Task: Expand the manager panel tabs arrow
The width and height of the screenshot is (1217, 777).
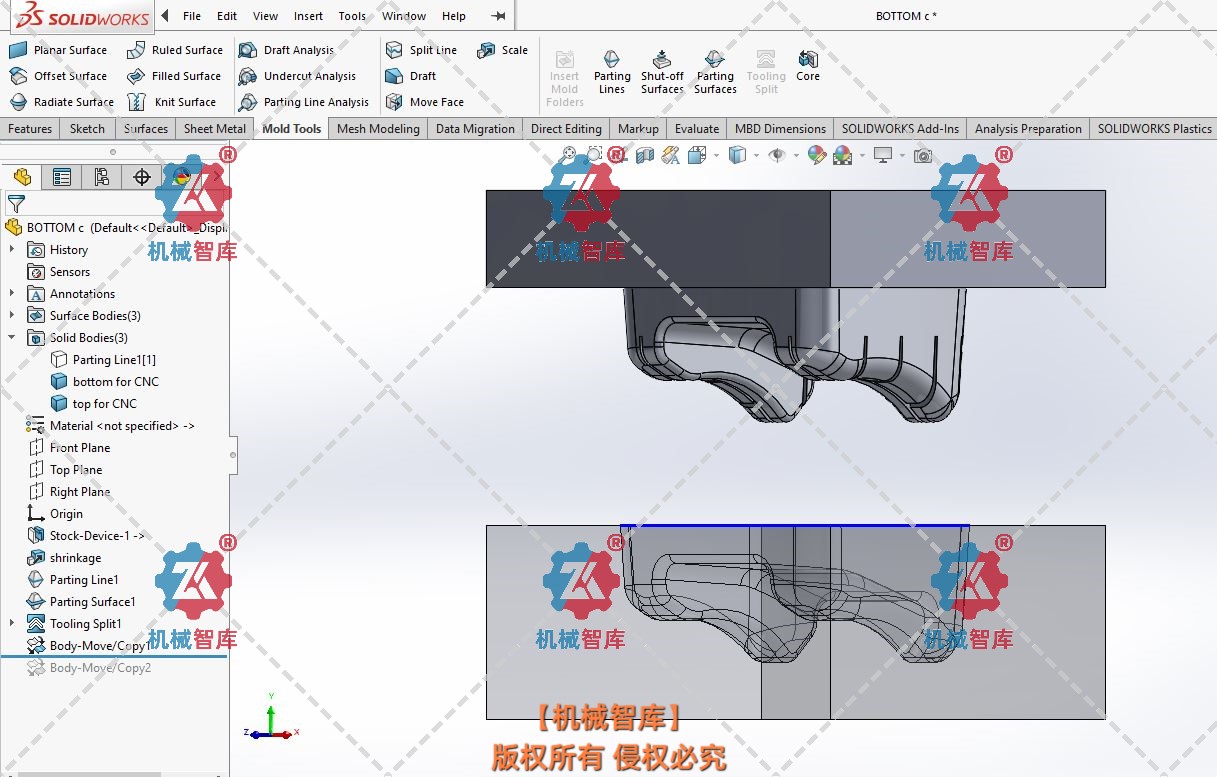Action: 218,177
